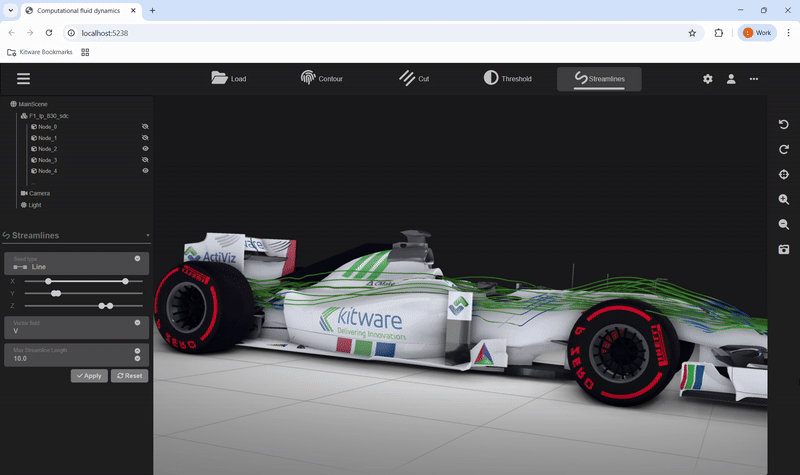Open the Vector field dropdown

pos(76,327)
